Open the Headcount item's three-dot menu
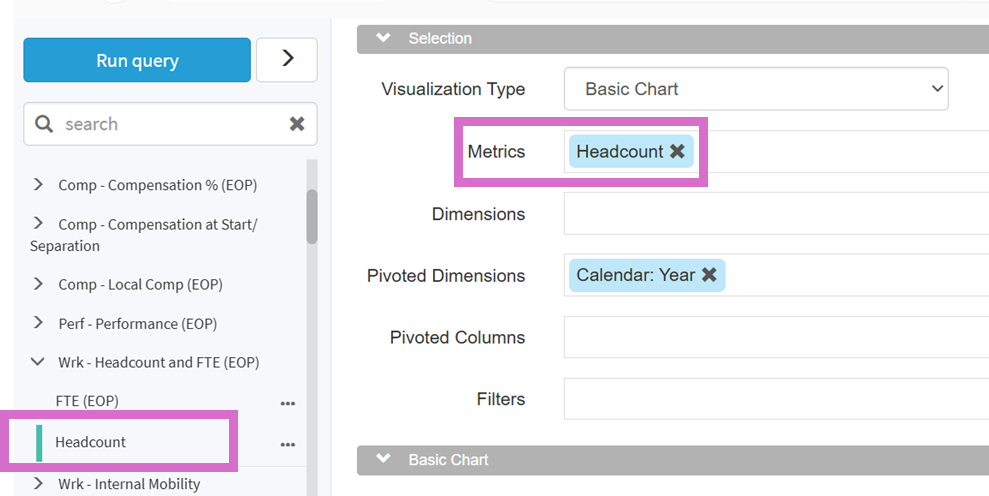The image size is (989, 496). [x=288, y=443]
